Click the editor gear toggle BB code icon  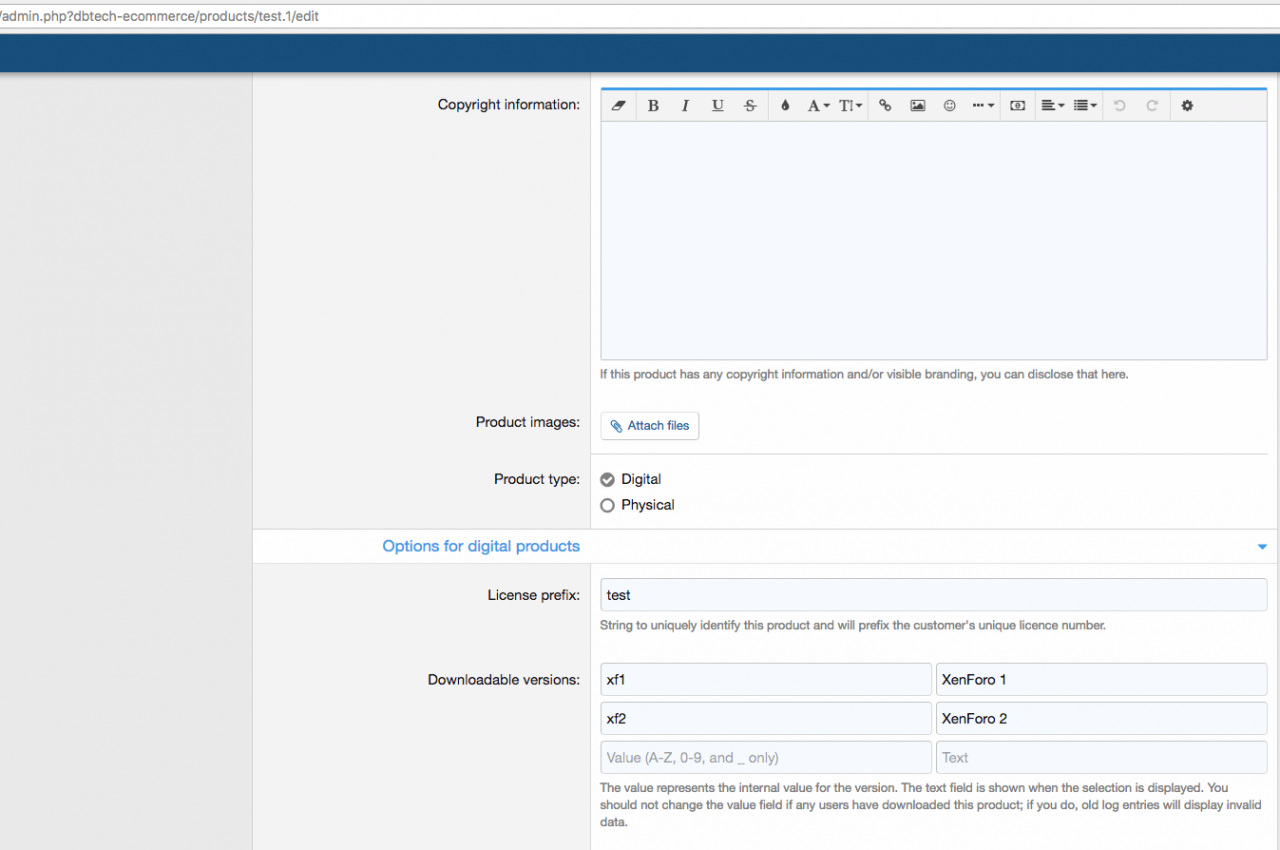coord(1187,106)
